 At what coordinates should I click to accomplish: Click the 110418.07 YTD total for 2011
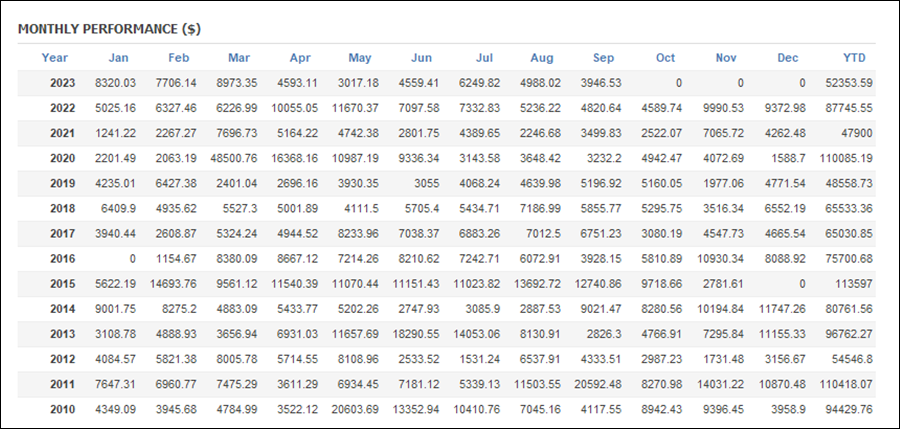[847, 384]
